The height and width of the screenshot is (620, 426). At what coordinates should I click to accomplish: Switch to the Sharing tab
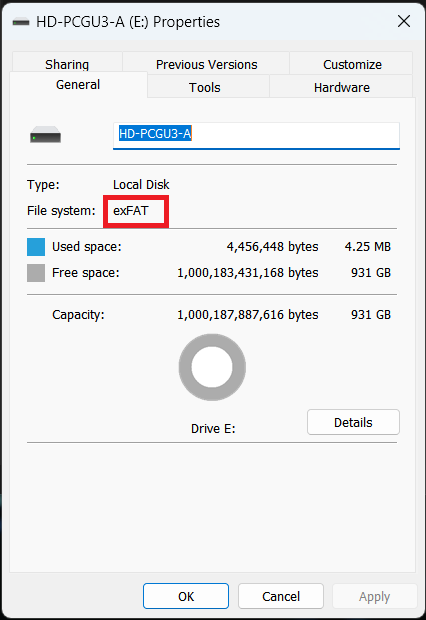point(67,64)
